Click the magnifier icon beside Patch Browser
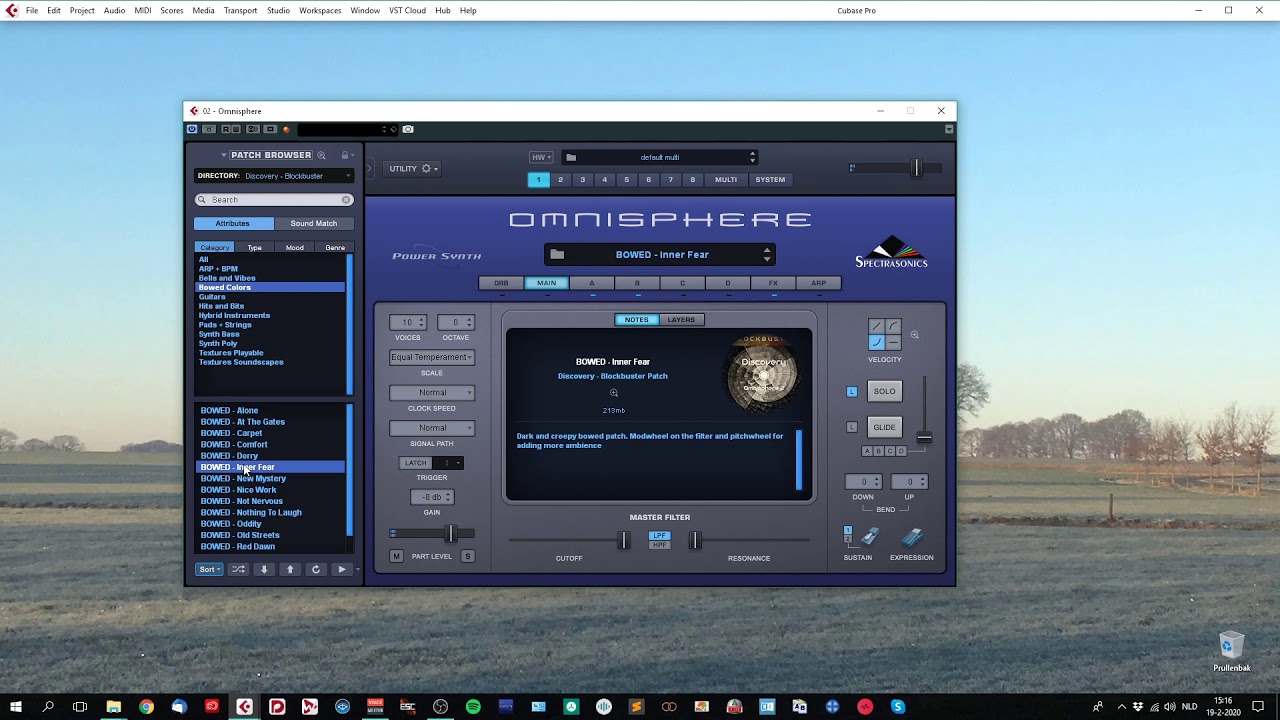This screenshot has height=720, width=1280. (321, 155)
